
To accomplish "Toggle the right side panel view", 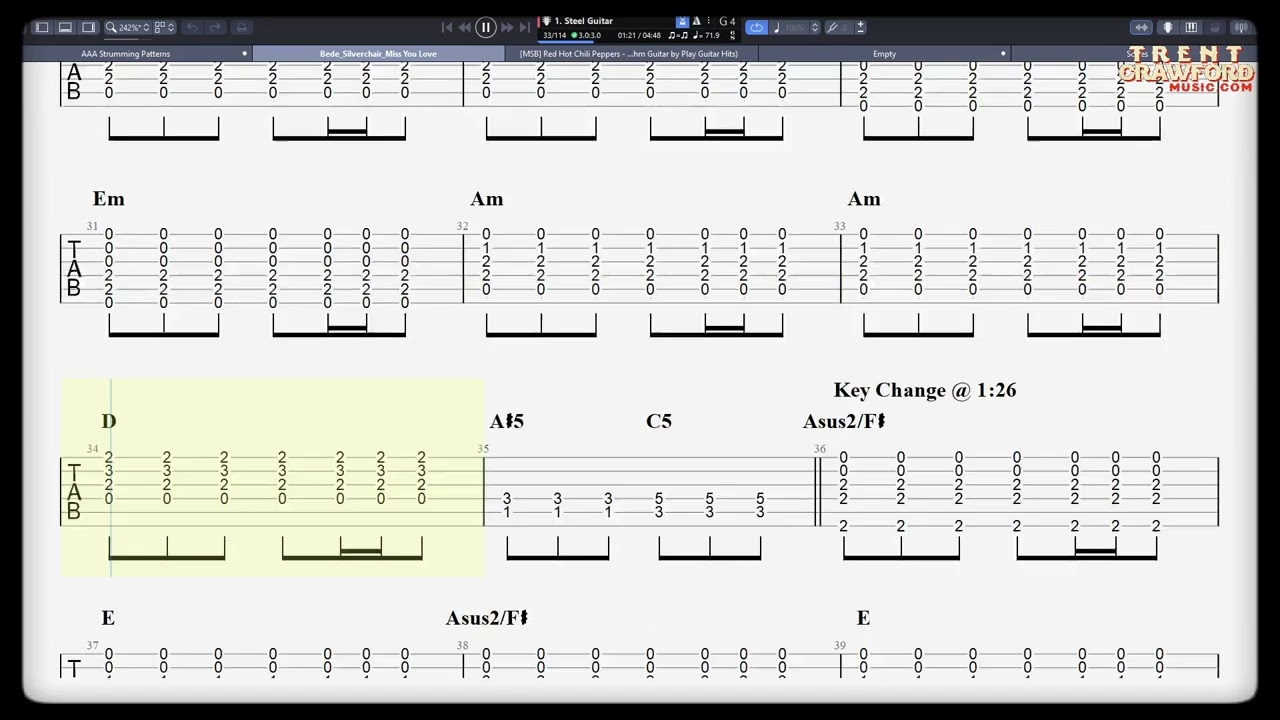I will coord(88,27).
